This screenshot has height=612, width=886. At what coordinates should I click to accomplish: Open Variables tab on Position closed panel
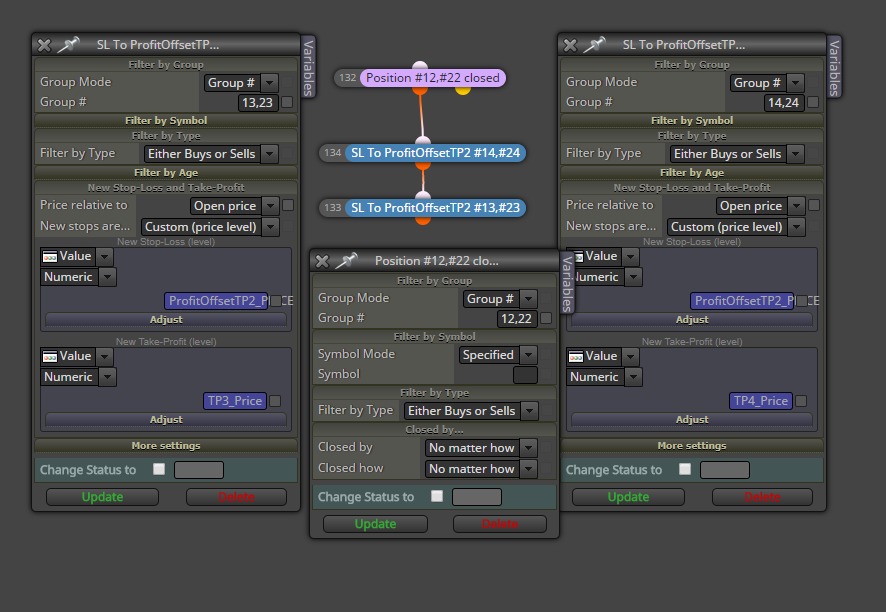[x=567, y=283]
